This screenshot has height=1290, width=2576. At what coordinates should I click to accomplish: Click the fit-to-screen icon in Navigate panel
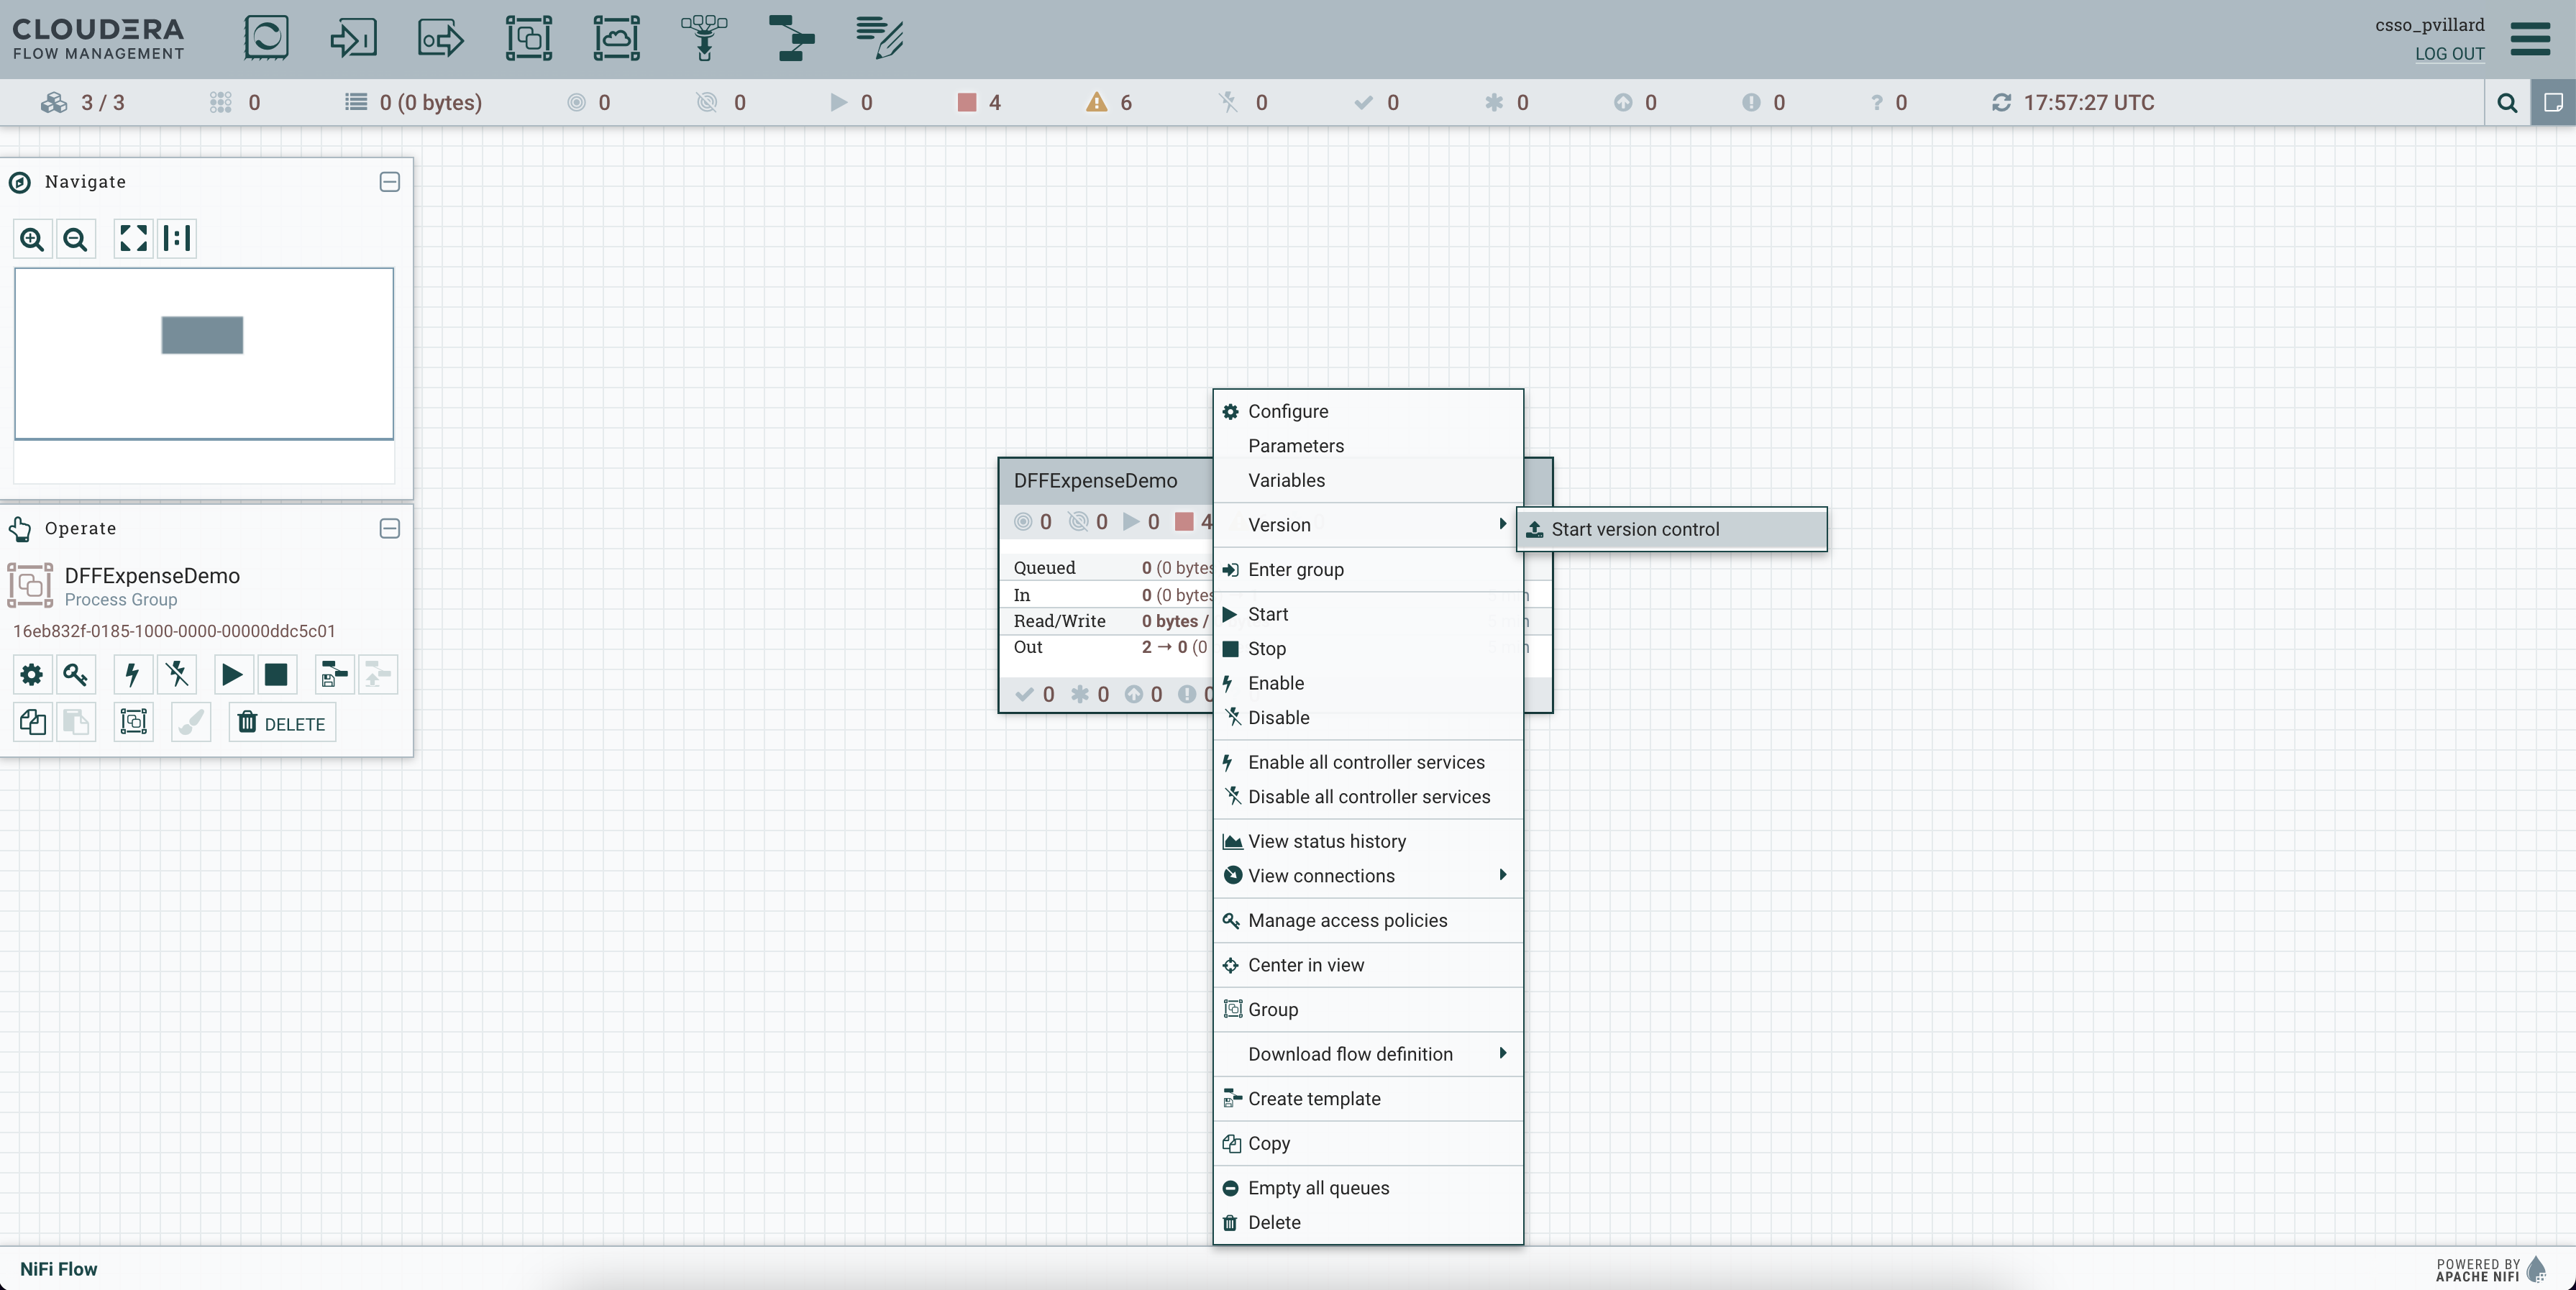(133, 239)
